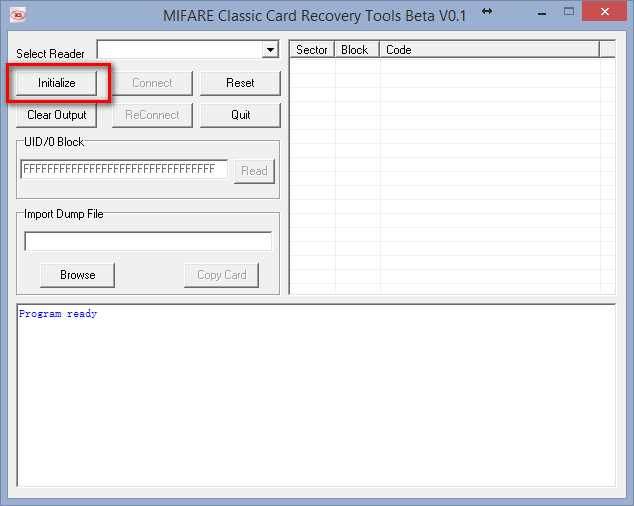
Task: Clear the output log
Action: click(57, 115)
